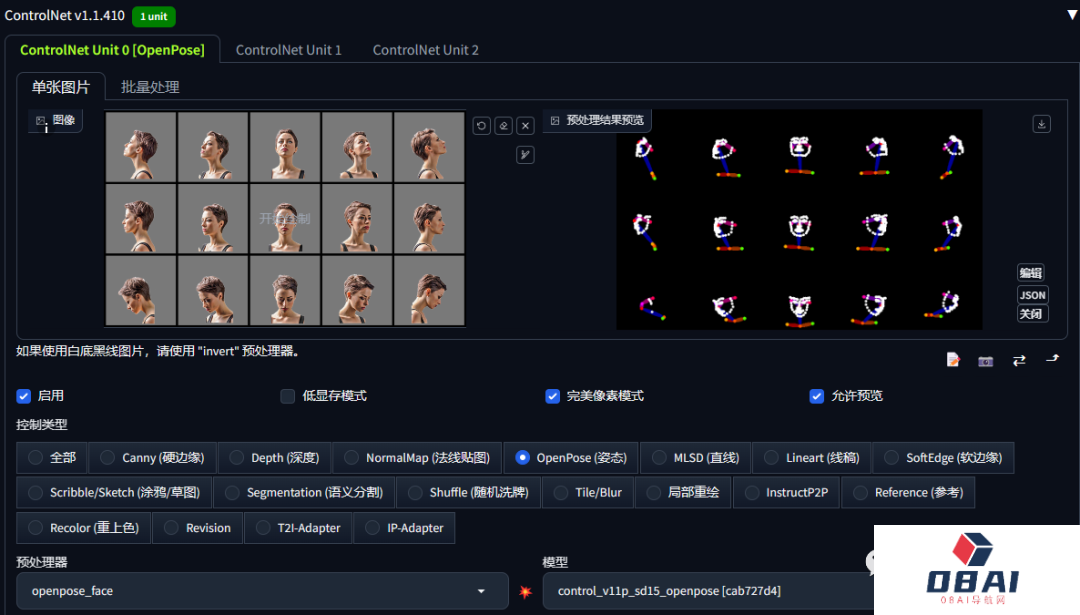1080x615 pixels.
Task: Enable the 低显存模式 low VRAM checkbox
Action: 288,396
